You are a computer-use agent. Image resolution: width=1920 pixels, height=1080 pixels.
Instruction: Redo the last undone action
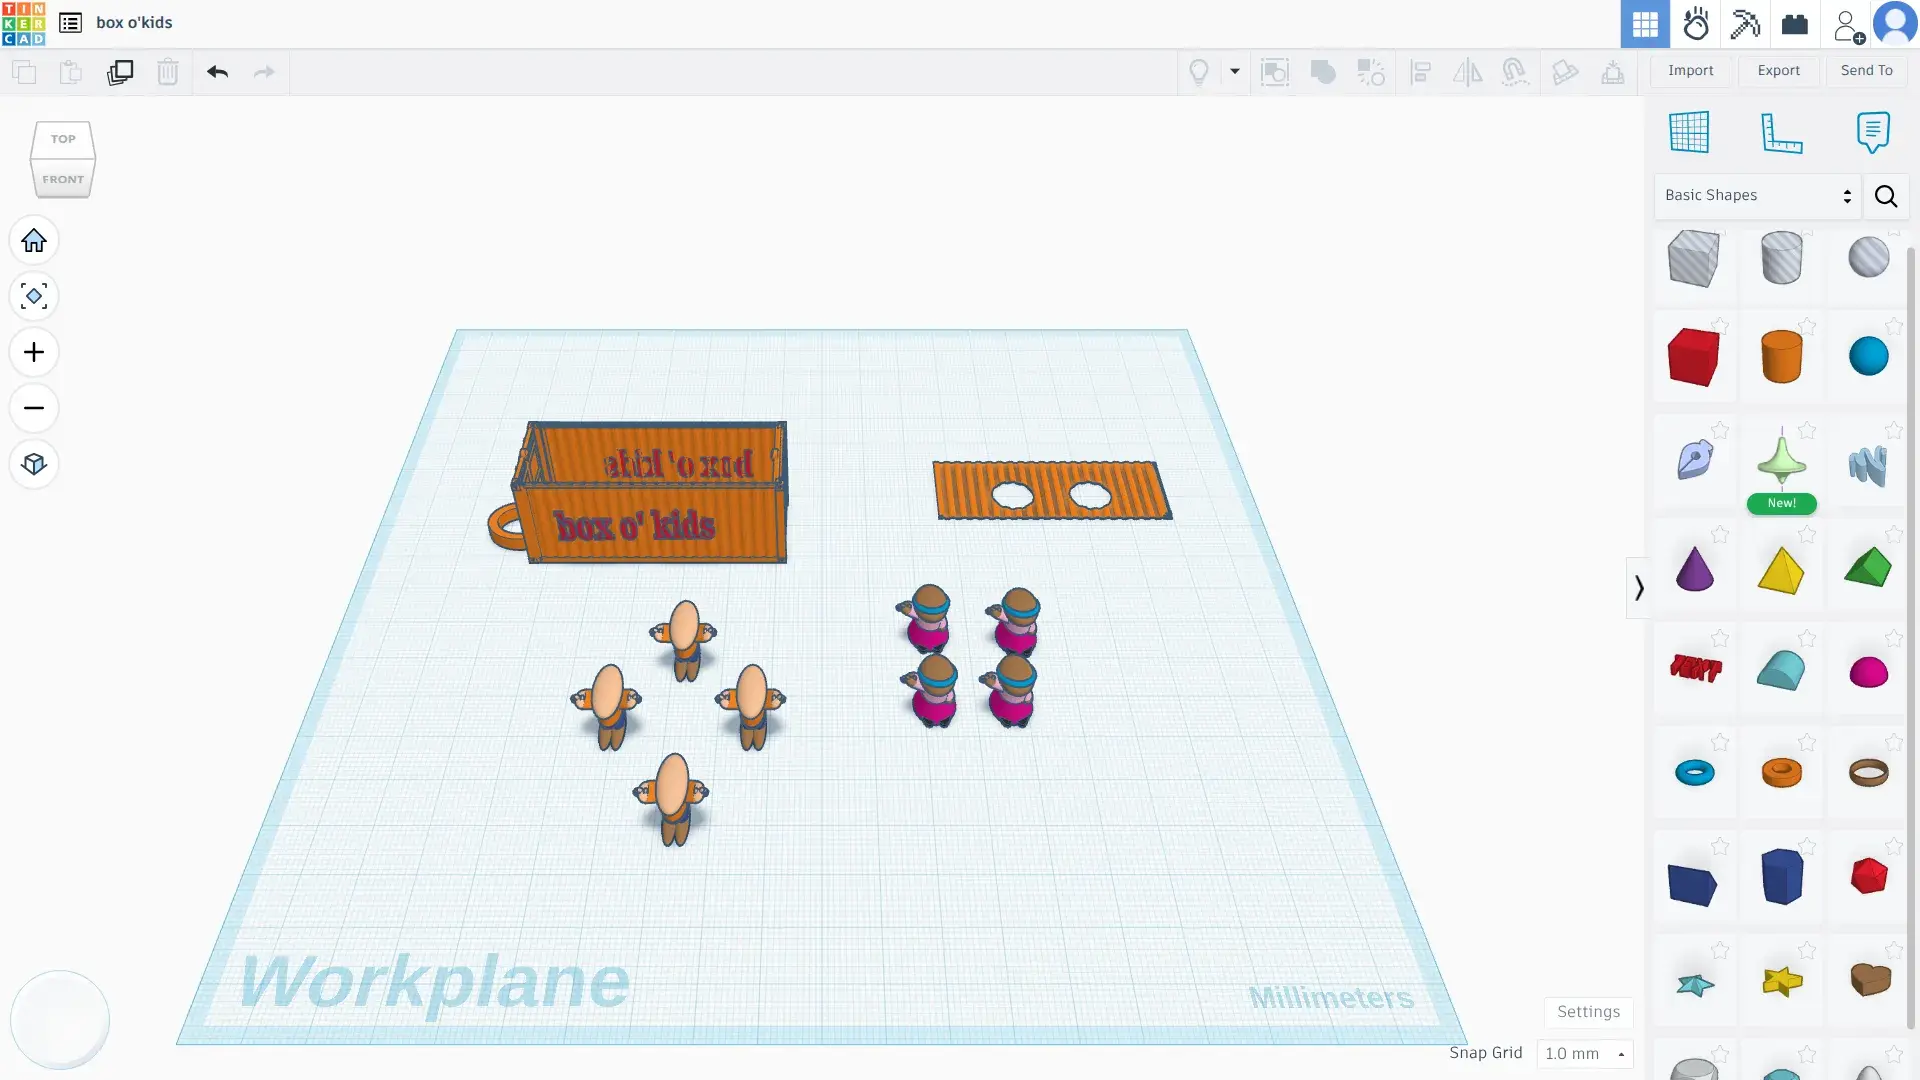264,72
